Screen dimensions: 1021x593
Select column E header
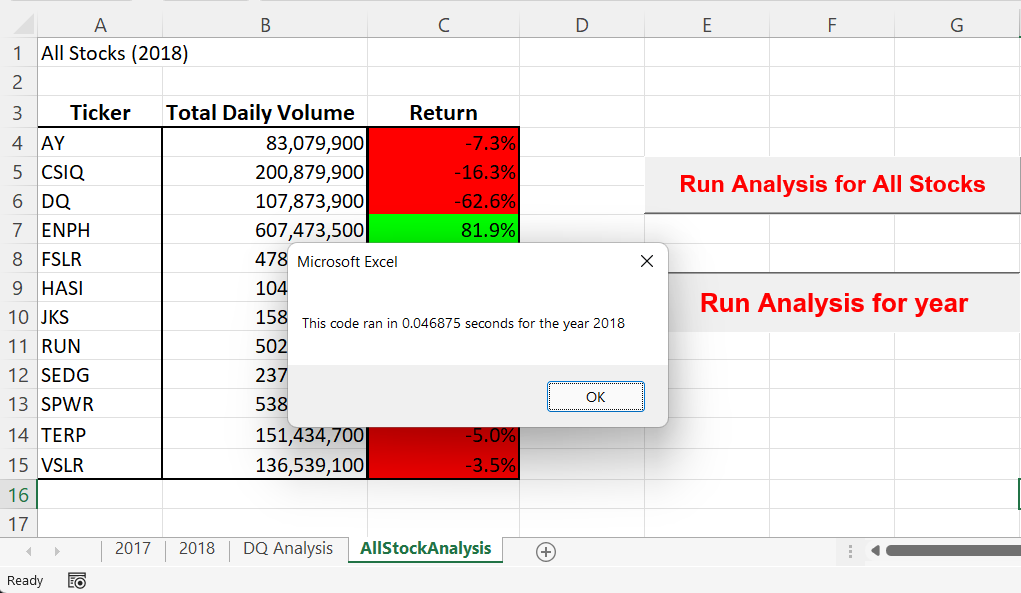pyautogui.click(x=706, y=25)
